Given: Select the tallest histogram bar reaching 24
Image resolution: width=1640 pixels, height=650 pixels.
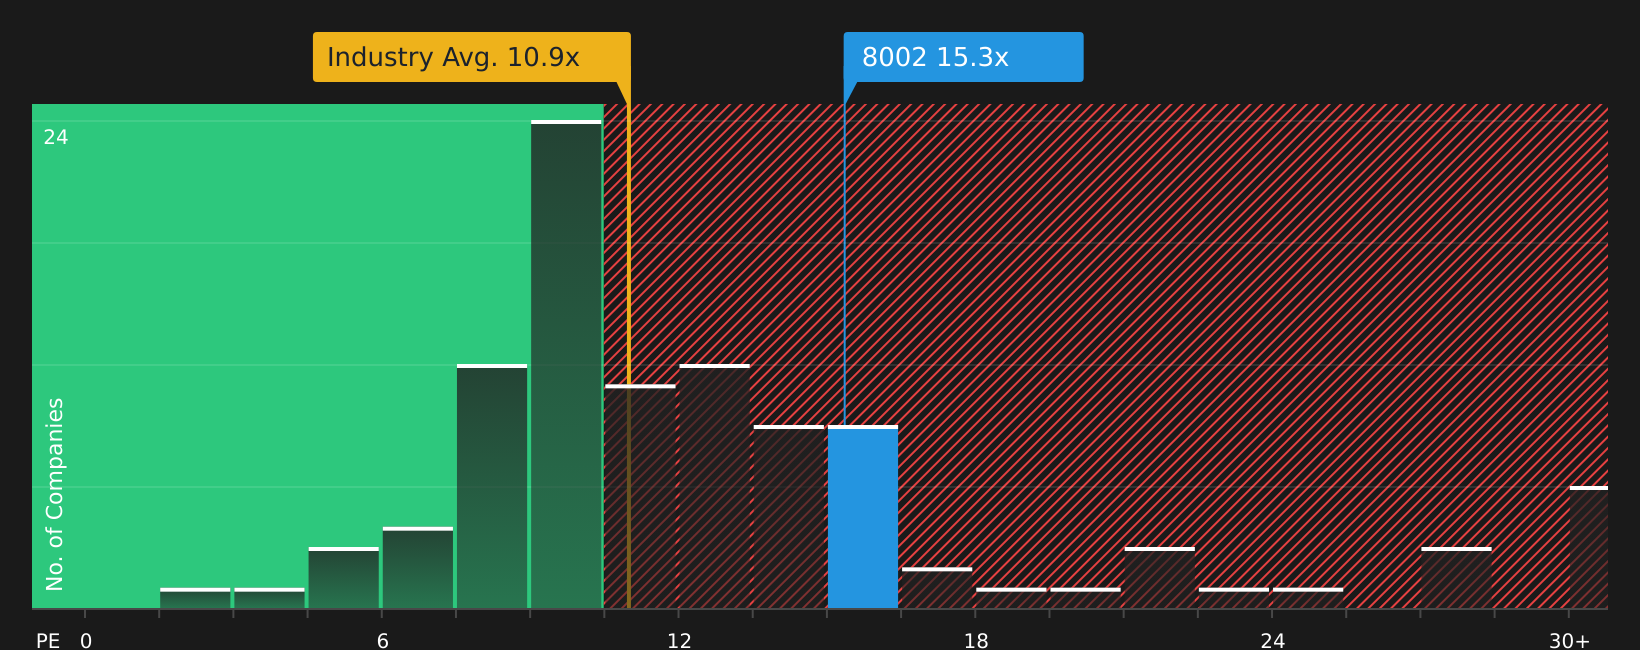Looking at the screenshot, I should (x=566, y=364).
